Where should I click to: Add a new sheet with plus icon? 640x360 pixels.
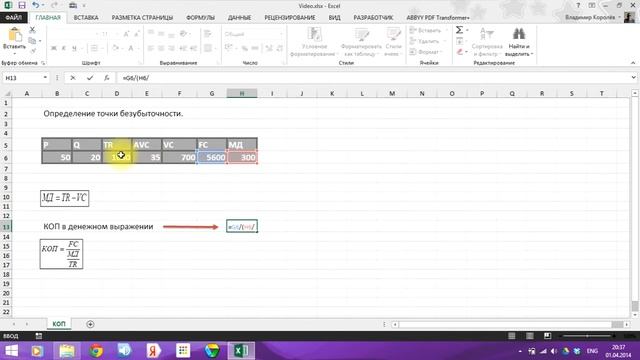click(90, 324)
